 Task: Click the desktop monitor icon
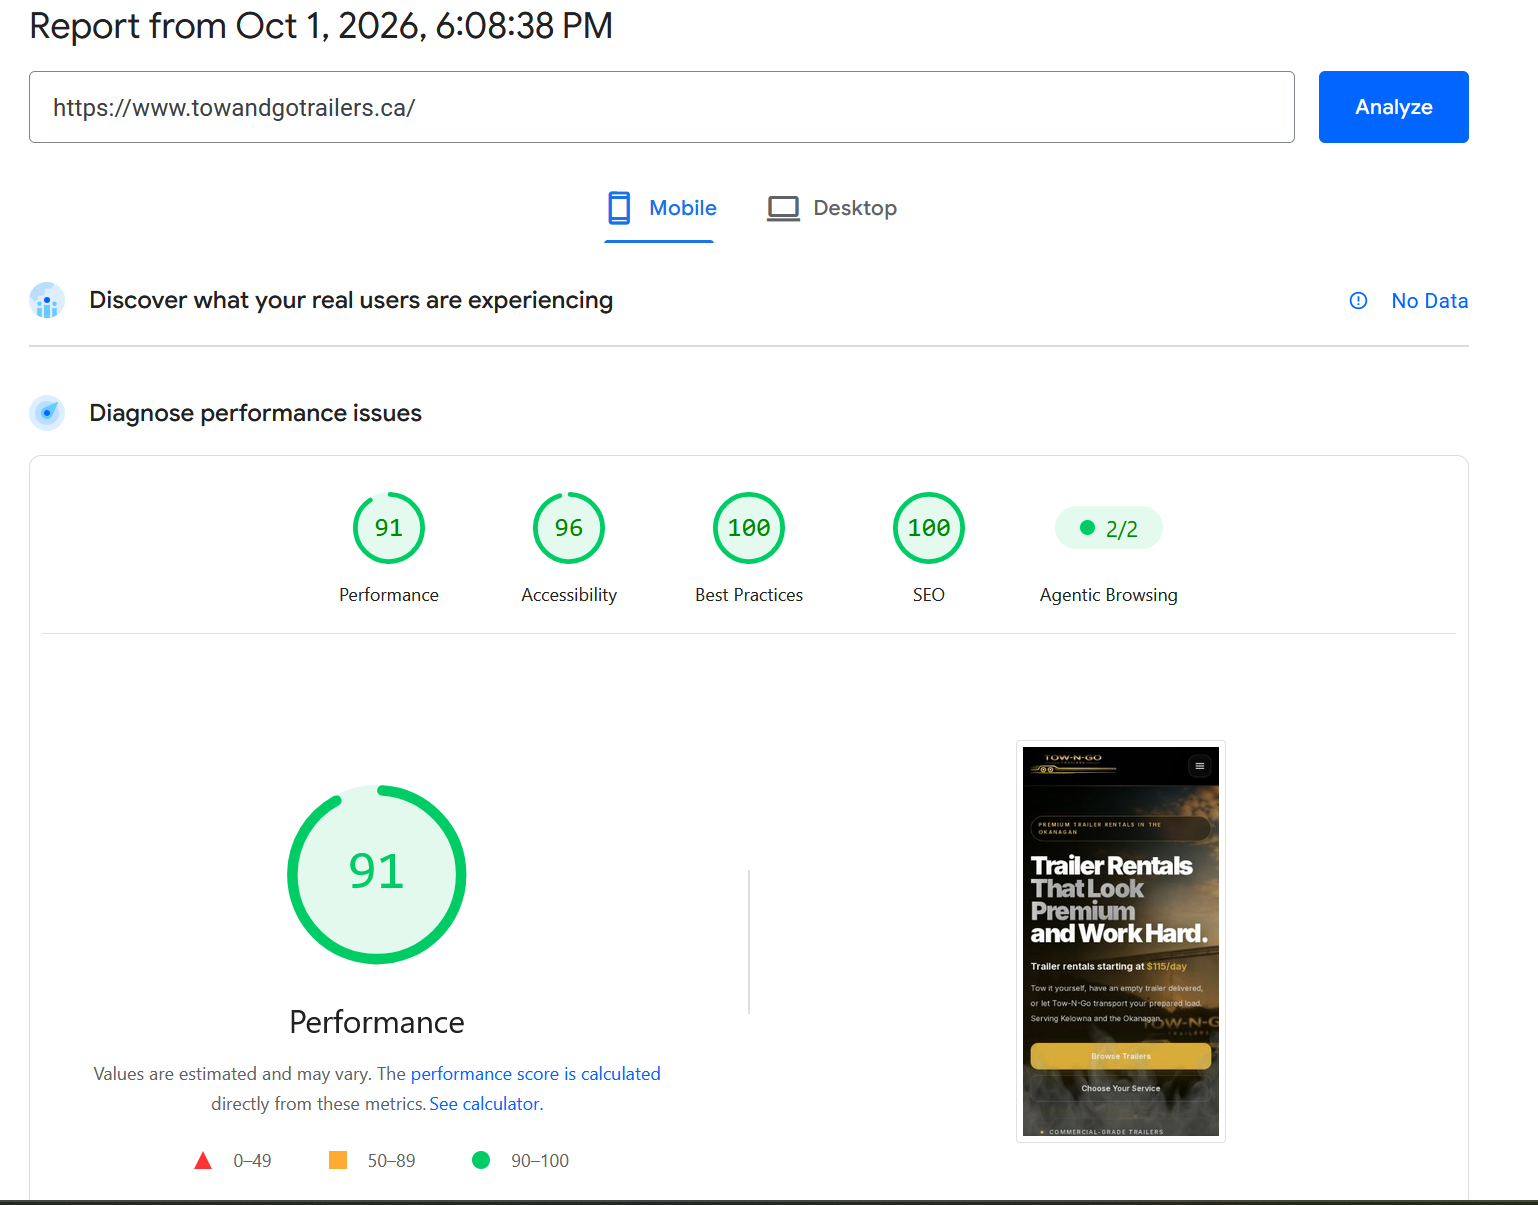pyautogui.click(x=783, y=208)
